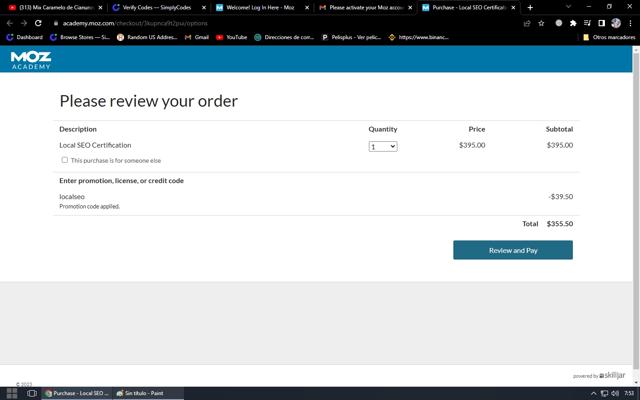640x400 pixels.
Task: Go back to previous page
Action: click(x=10, y=23)
